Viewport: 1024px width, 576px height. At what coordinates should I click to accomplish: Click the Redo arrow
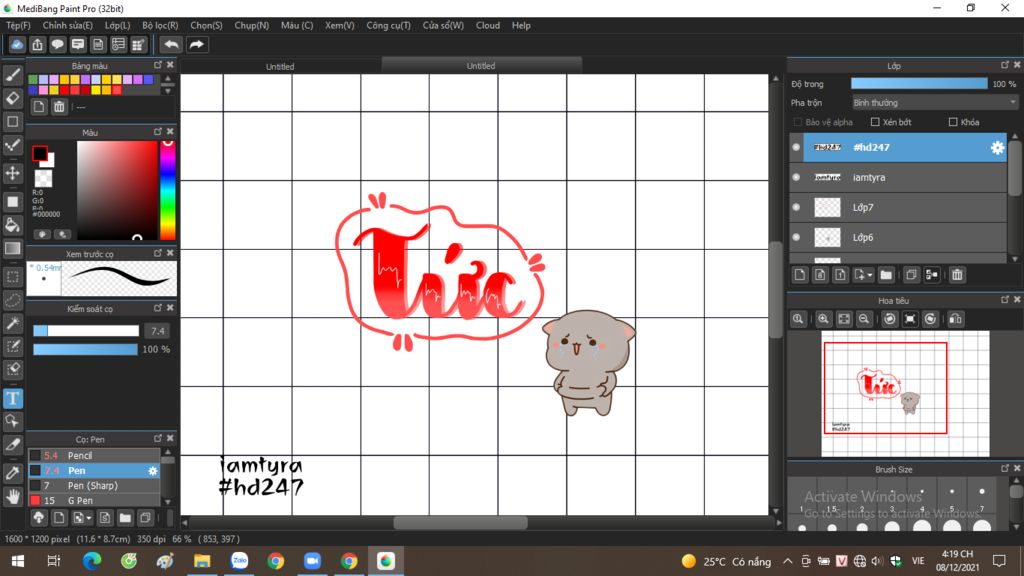tap(196, 44)
